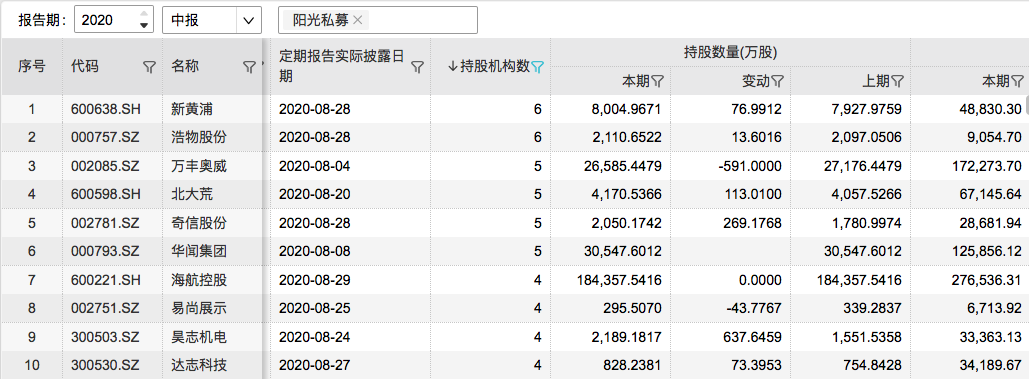Open filter on 定期报告实际披露日期 column

[417, 66]
